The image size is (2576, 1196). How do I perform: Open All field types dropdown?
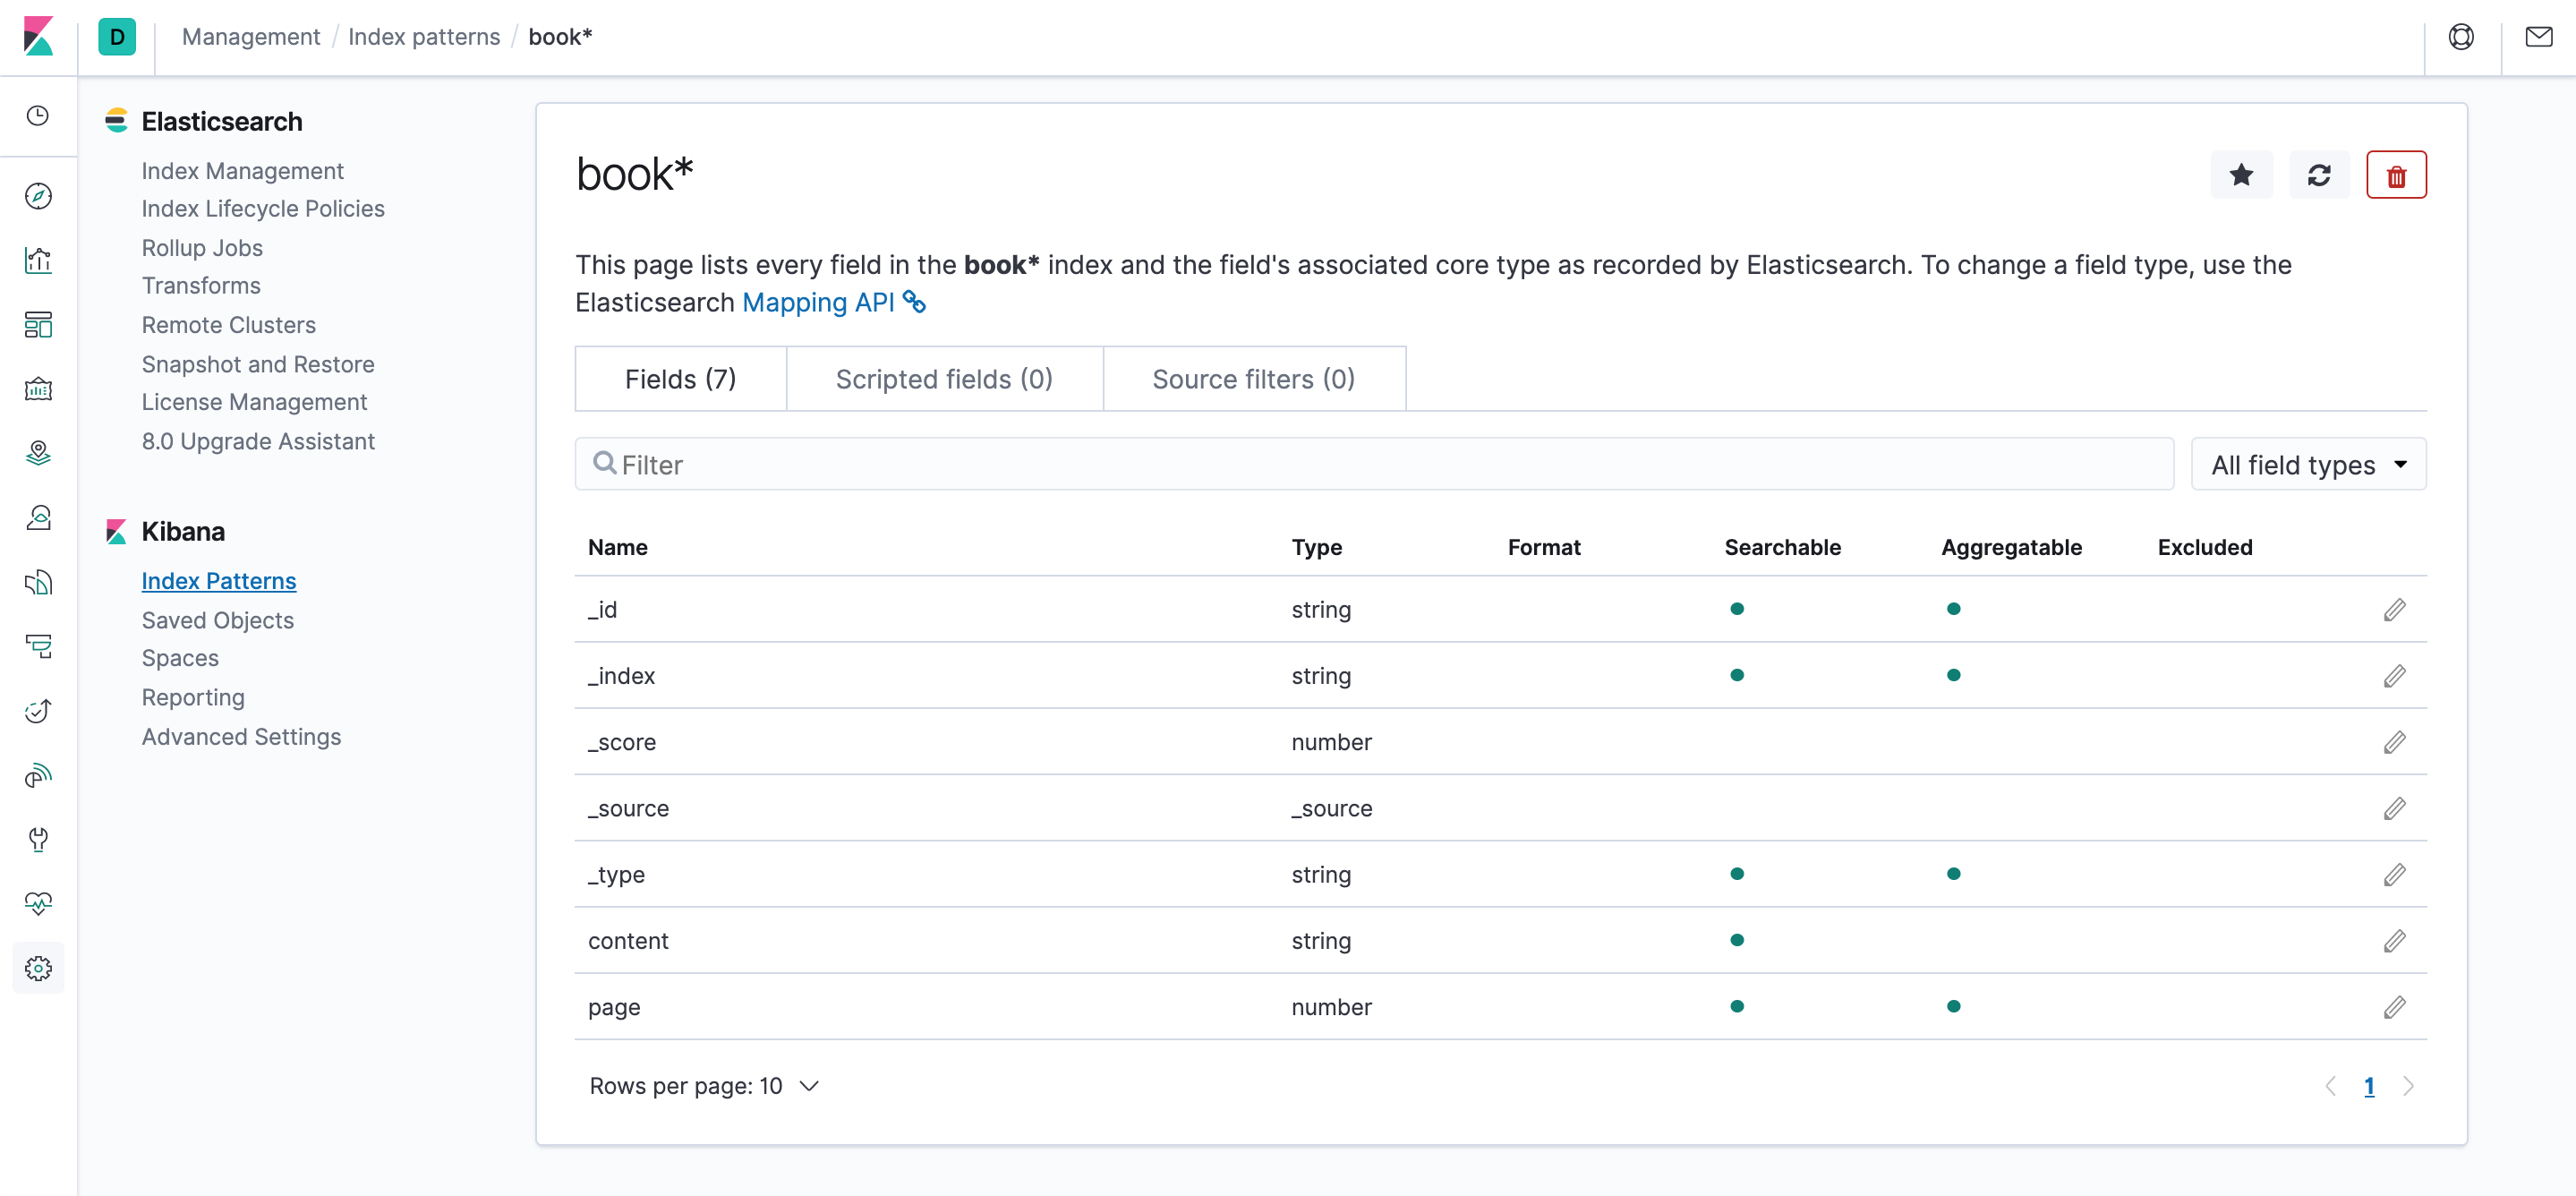pyautogui.click(x=2307, y=465)
